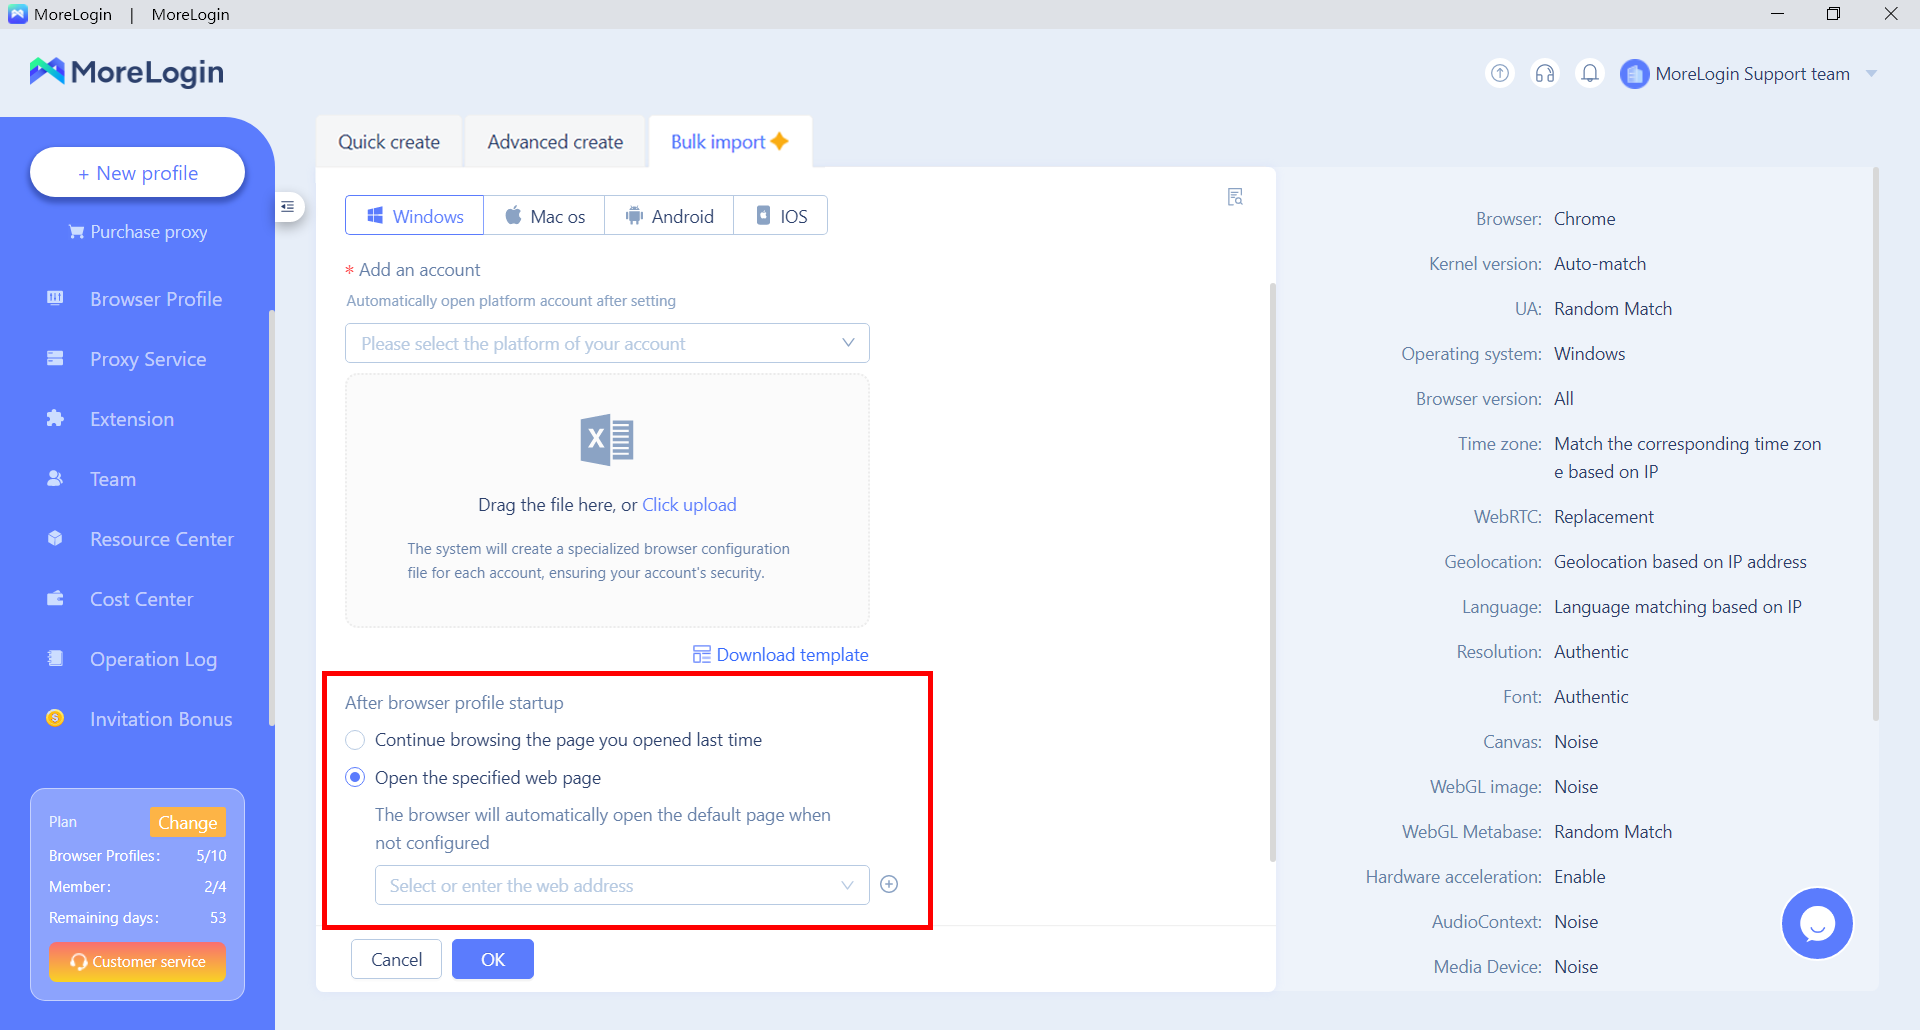Click the Browser Profiles 5/10 count
The height and width of the screenshot is (1030, 1920).
tap(211, 856)
